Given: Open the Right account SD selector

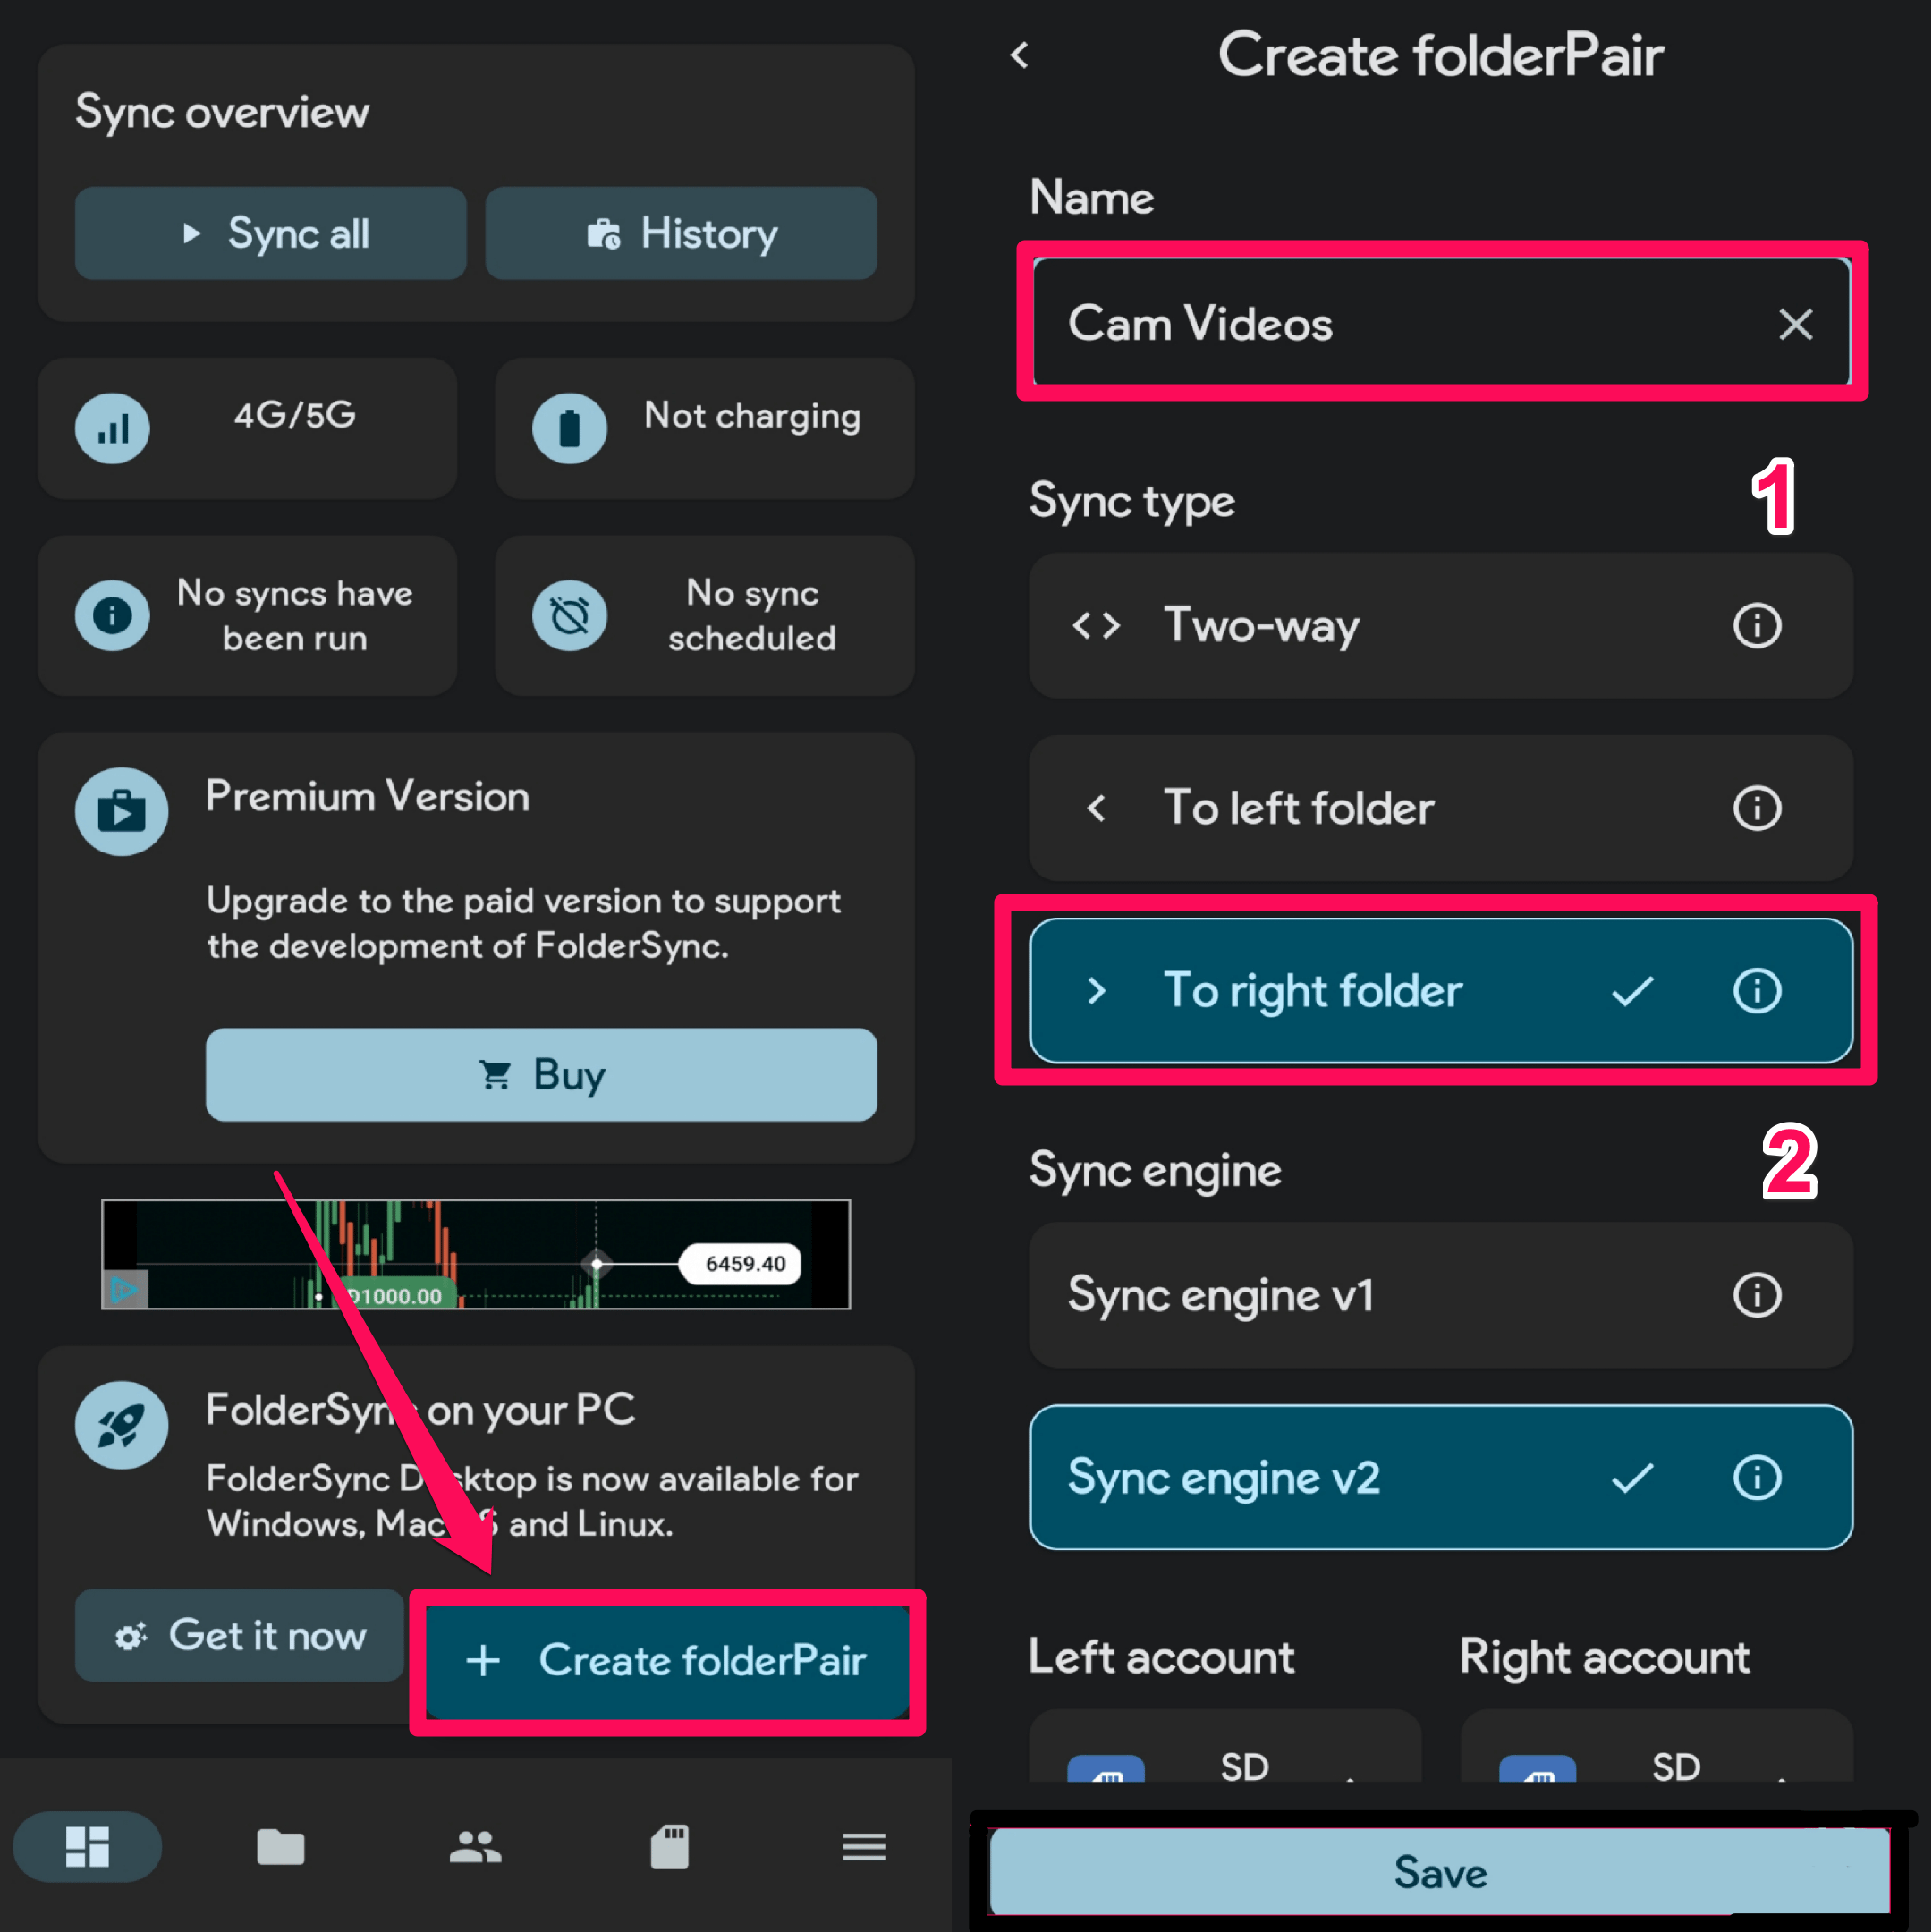Looking at the screenshot, I should (1657, 1748).
